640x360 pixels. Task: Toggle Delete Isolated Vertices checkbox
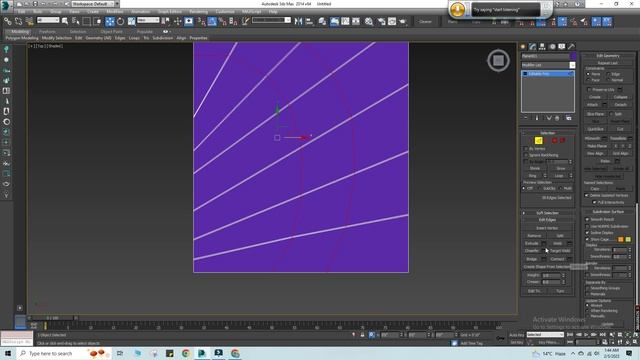click(x=587, y=196)
